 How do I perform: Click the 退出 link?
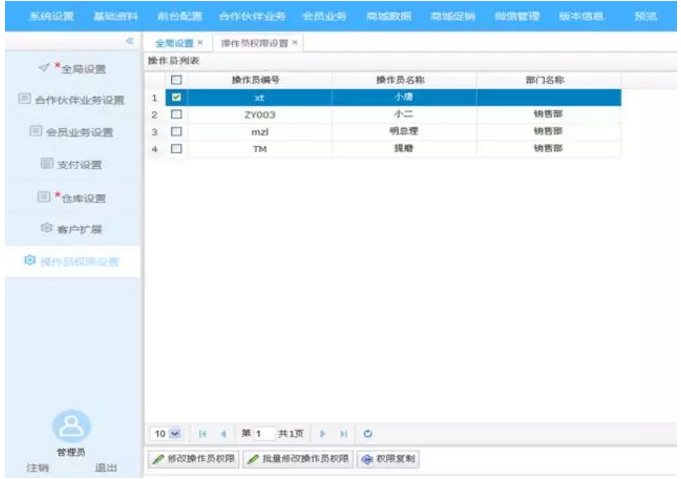click(x=106, y=468)
